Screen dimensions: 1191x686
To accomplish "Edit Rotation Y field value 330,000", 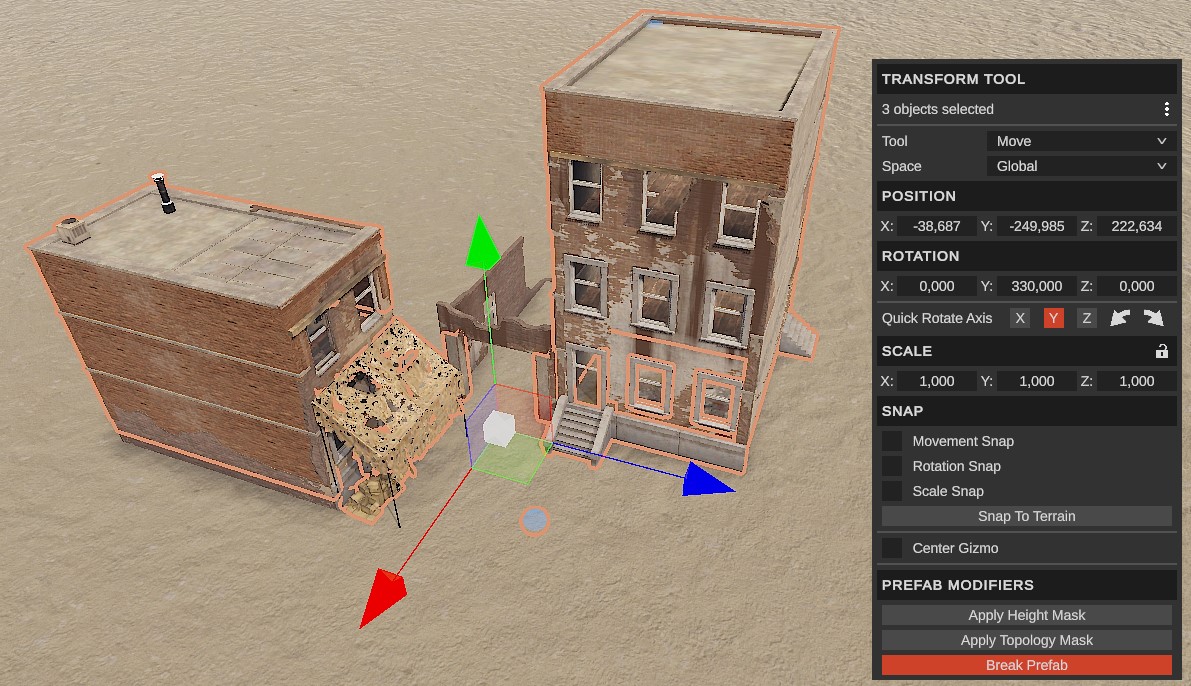I will [1036, 286].
